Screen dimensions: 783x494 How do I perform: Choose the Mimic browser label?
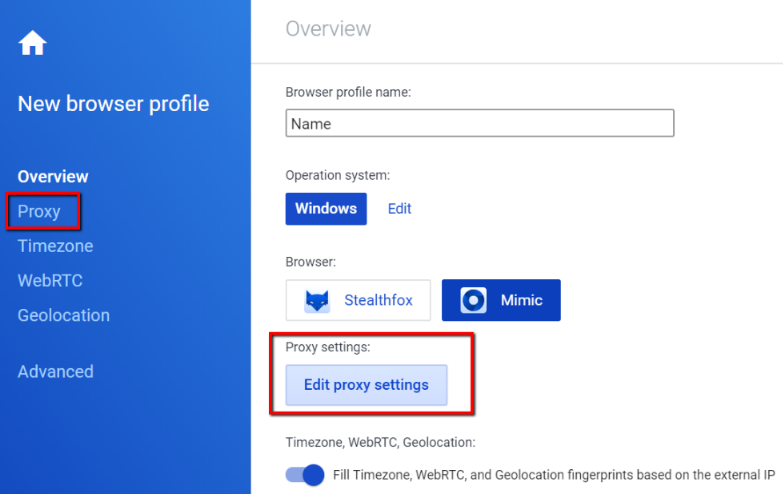(x=520, y=300)
